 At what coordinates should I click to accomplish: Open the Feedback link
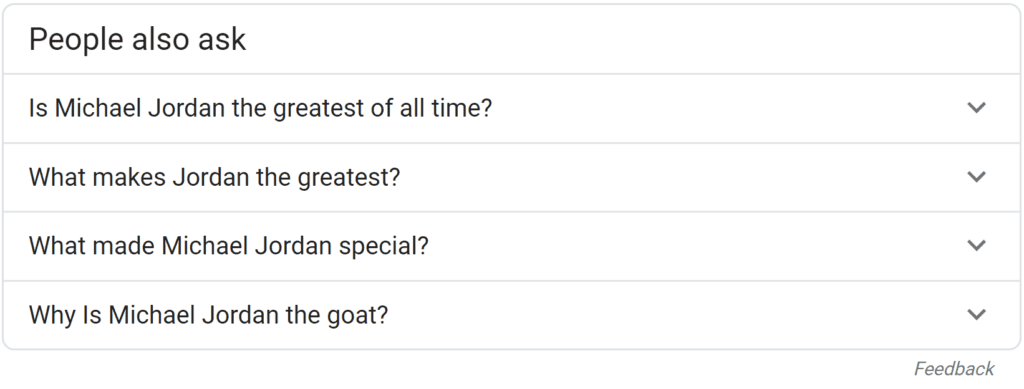tap(953, 369)
